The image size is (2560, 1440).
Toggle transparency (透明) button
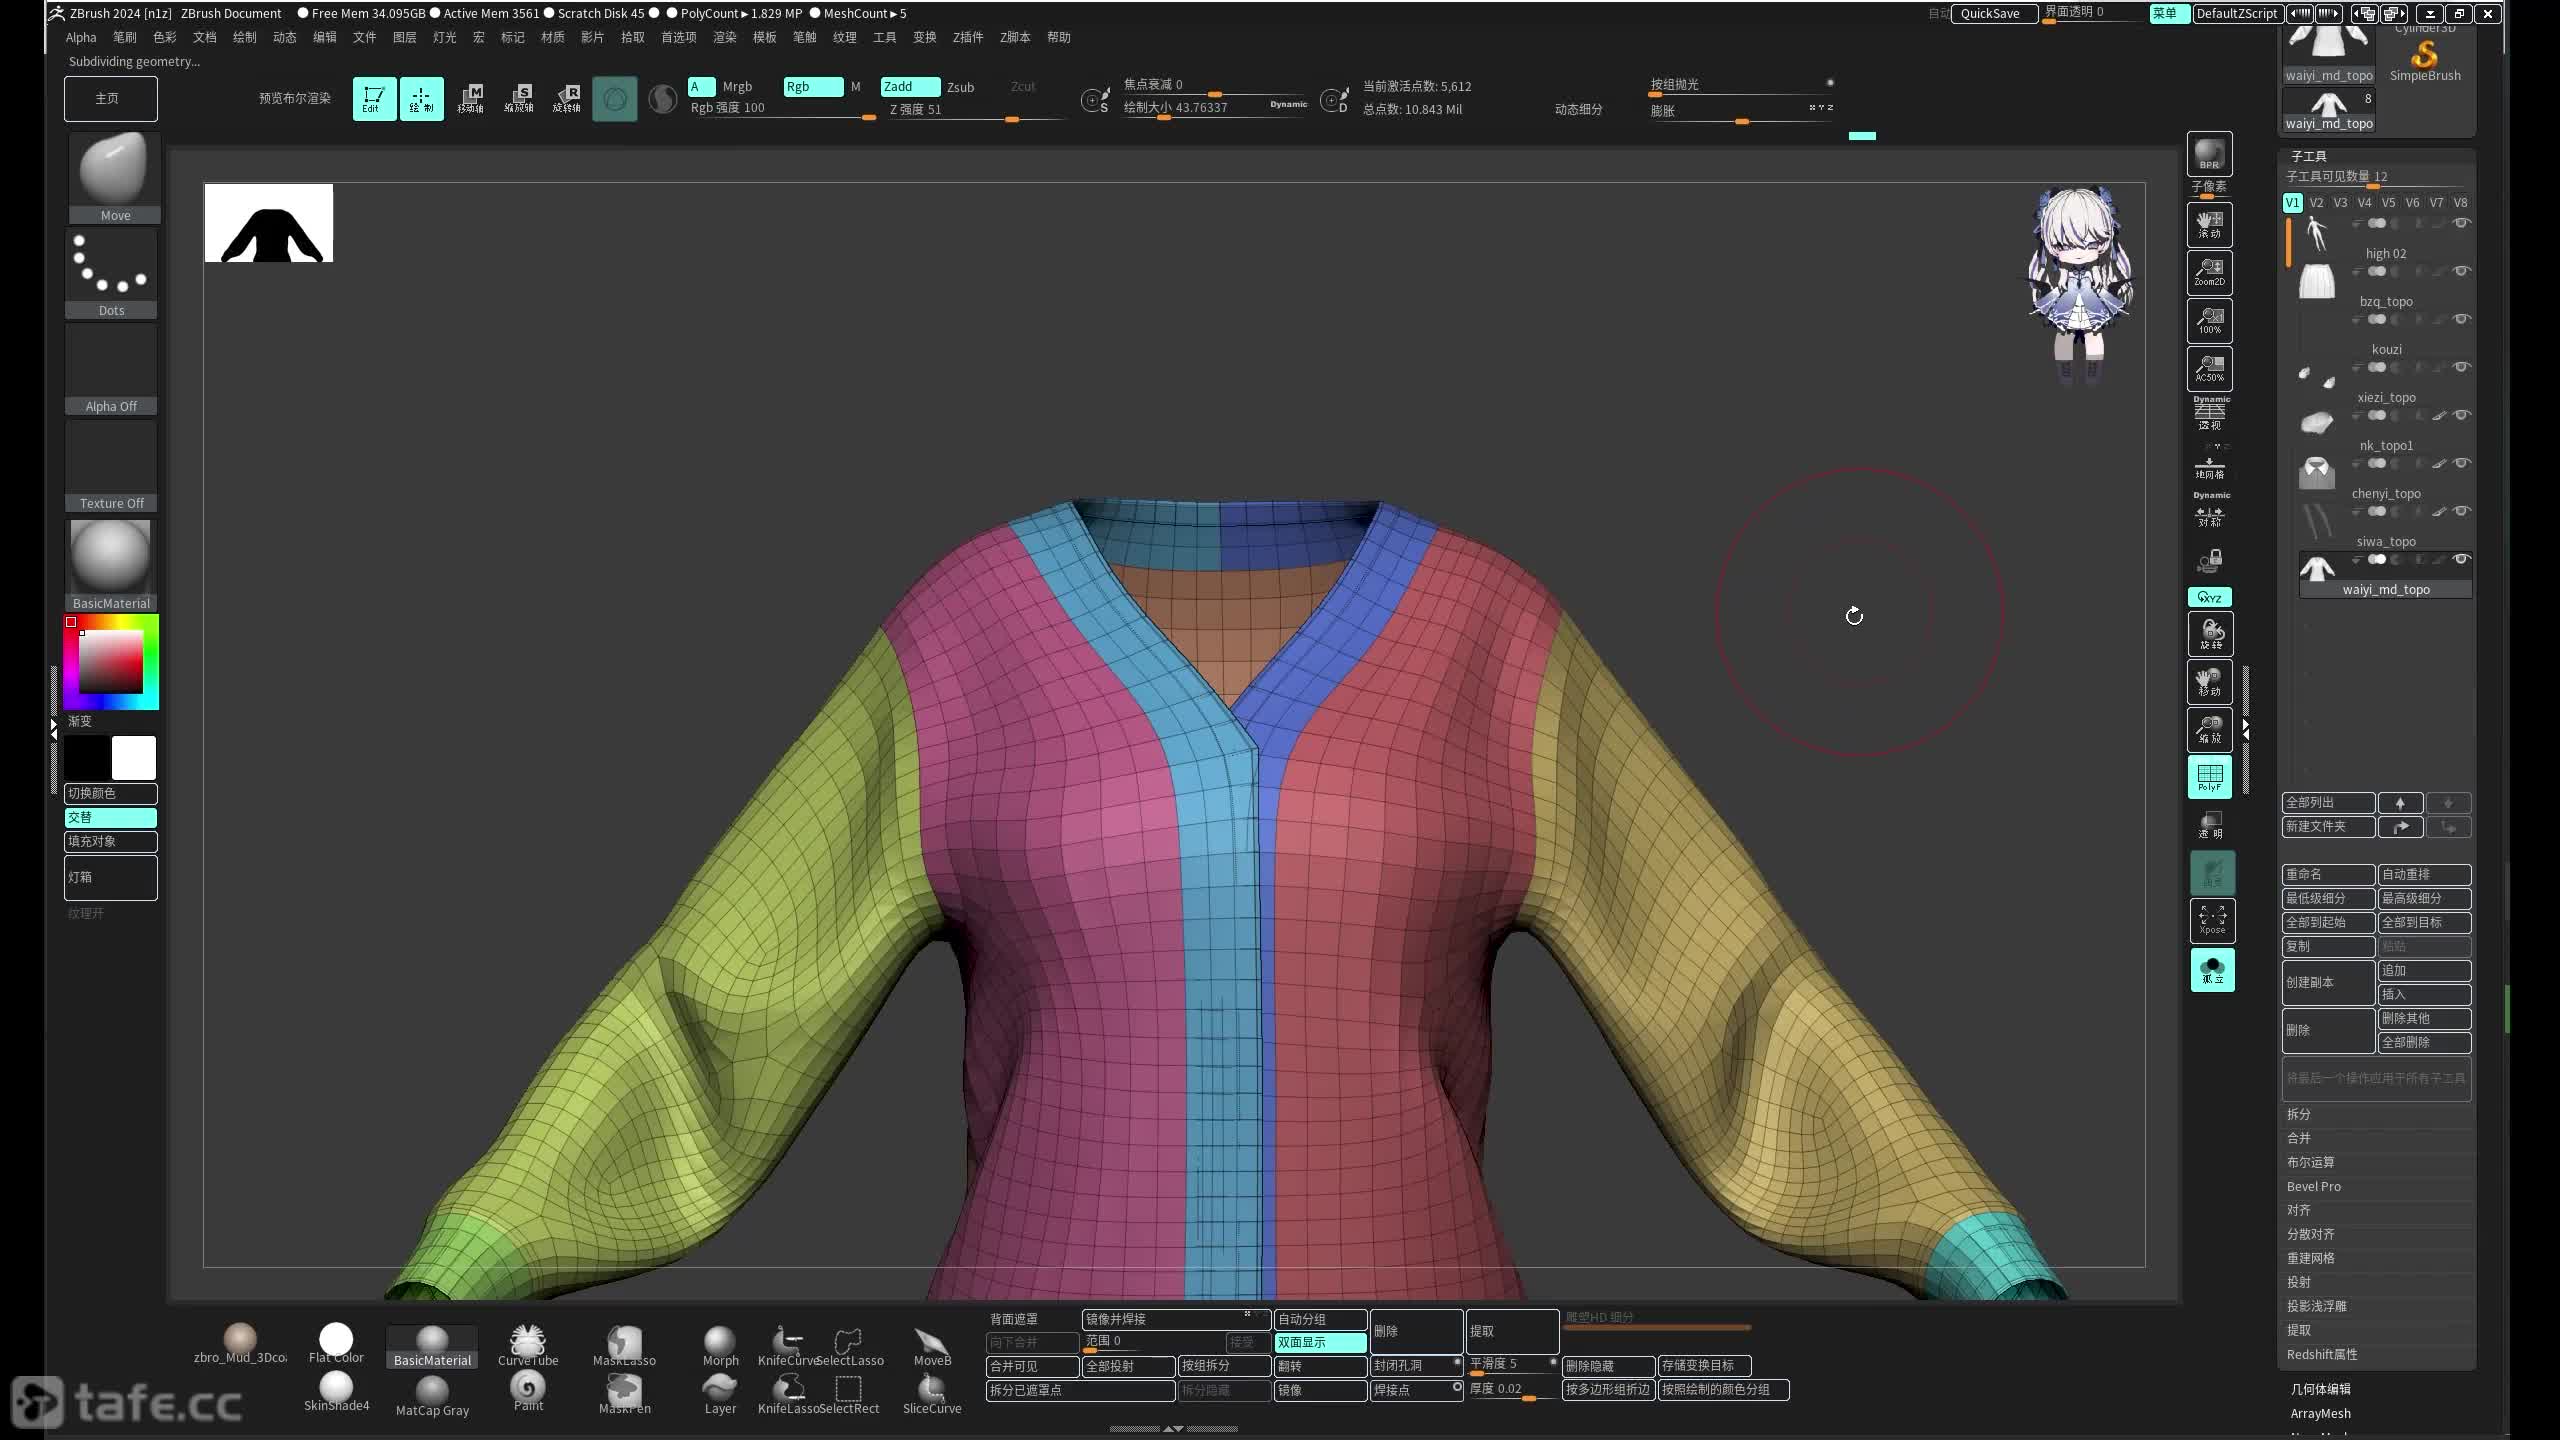pyautogui.click(x=2209, y=824)
